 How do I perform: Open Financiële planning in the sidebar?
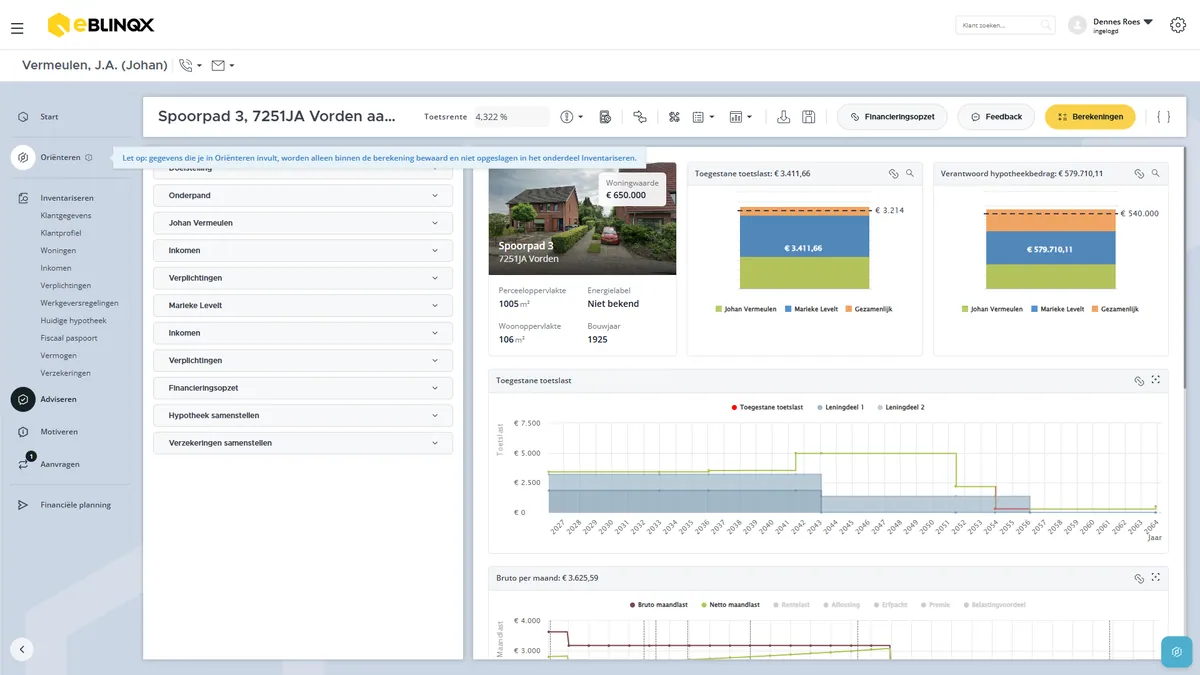[75, 505]
